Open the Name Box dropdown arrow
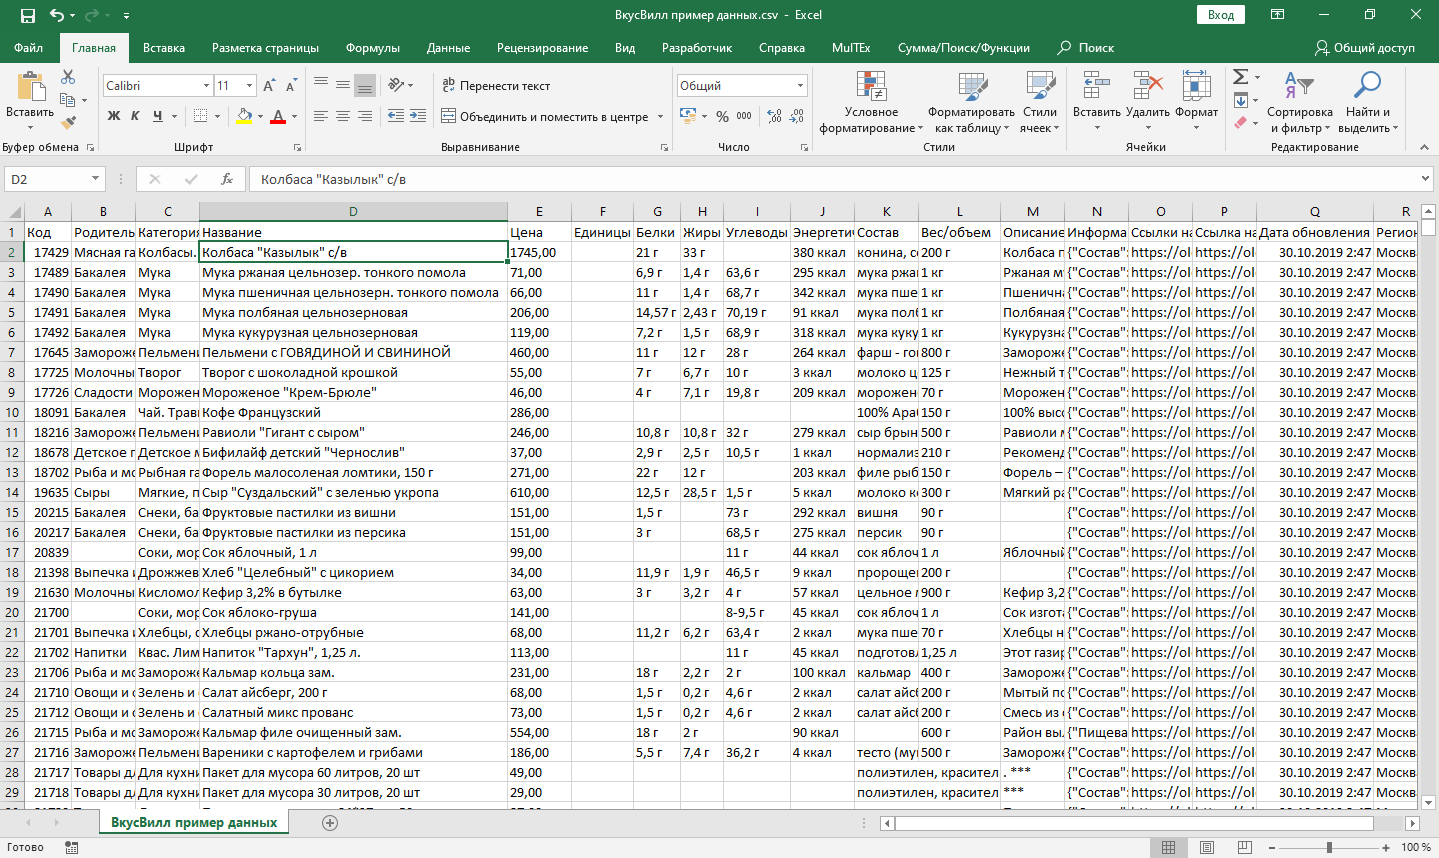1439x858 pixels. (96, 179)
